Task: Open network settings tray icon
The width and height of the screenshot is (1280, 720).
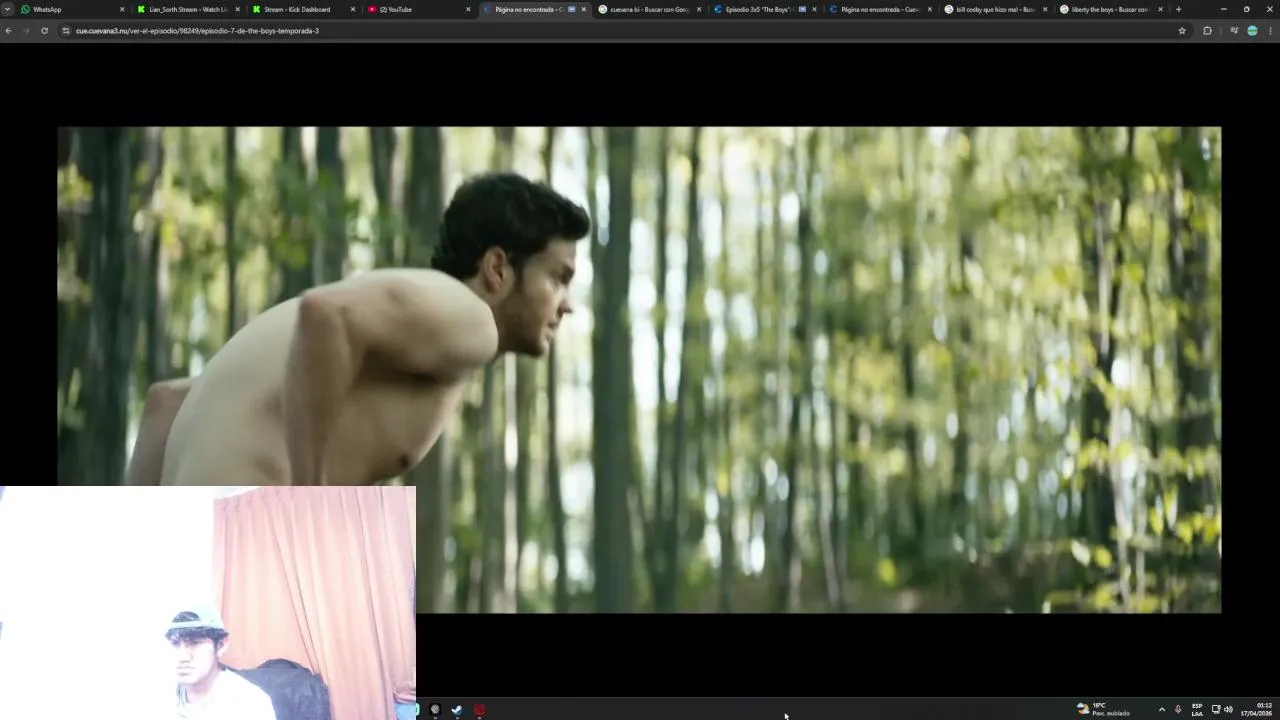Action: [1216, 710]
